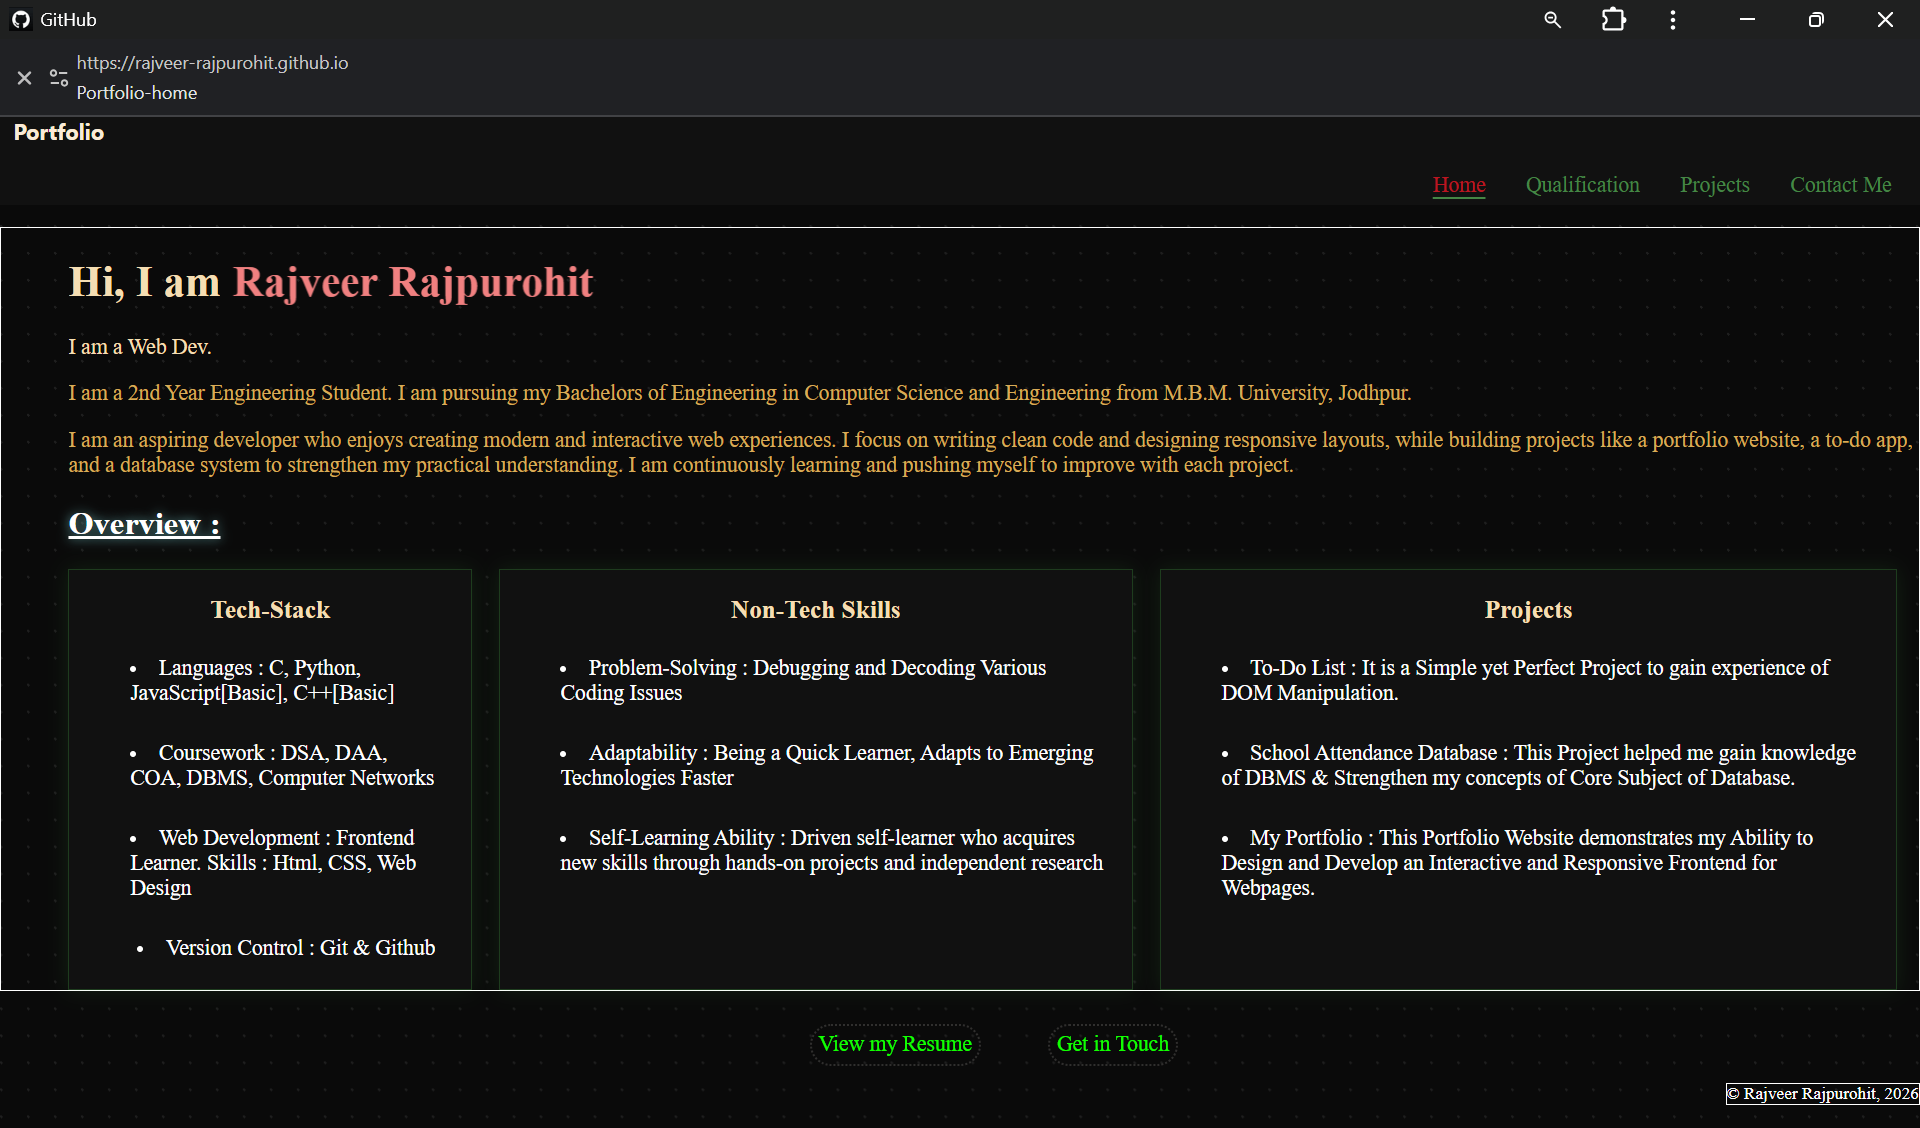Open the extensions puzzle icon

(1613, 20)
